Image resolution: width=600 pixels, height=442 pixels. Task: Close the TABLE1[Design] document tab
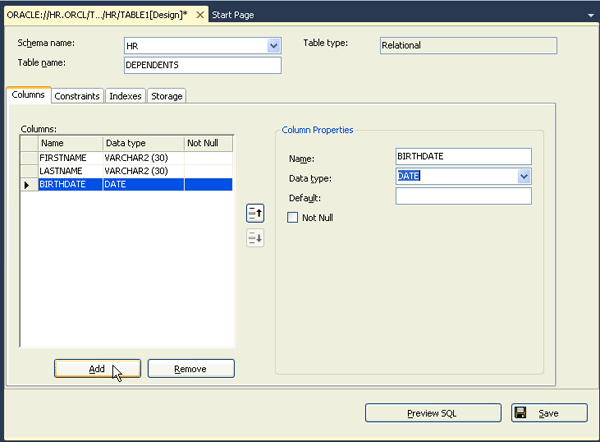click(x=199, y=15)
